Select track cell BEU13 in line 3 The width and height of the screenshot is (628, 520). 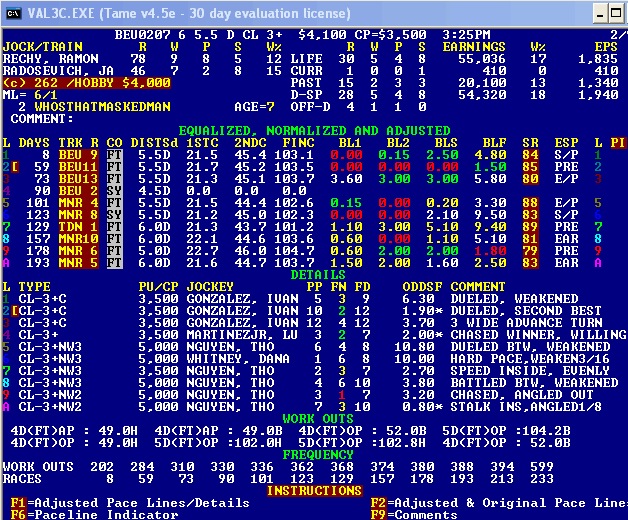78,179
